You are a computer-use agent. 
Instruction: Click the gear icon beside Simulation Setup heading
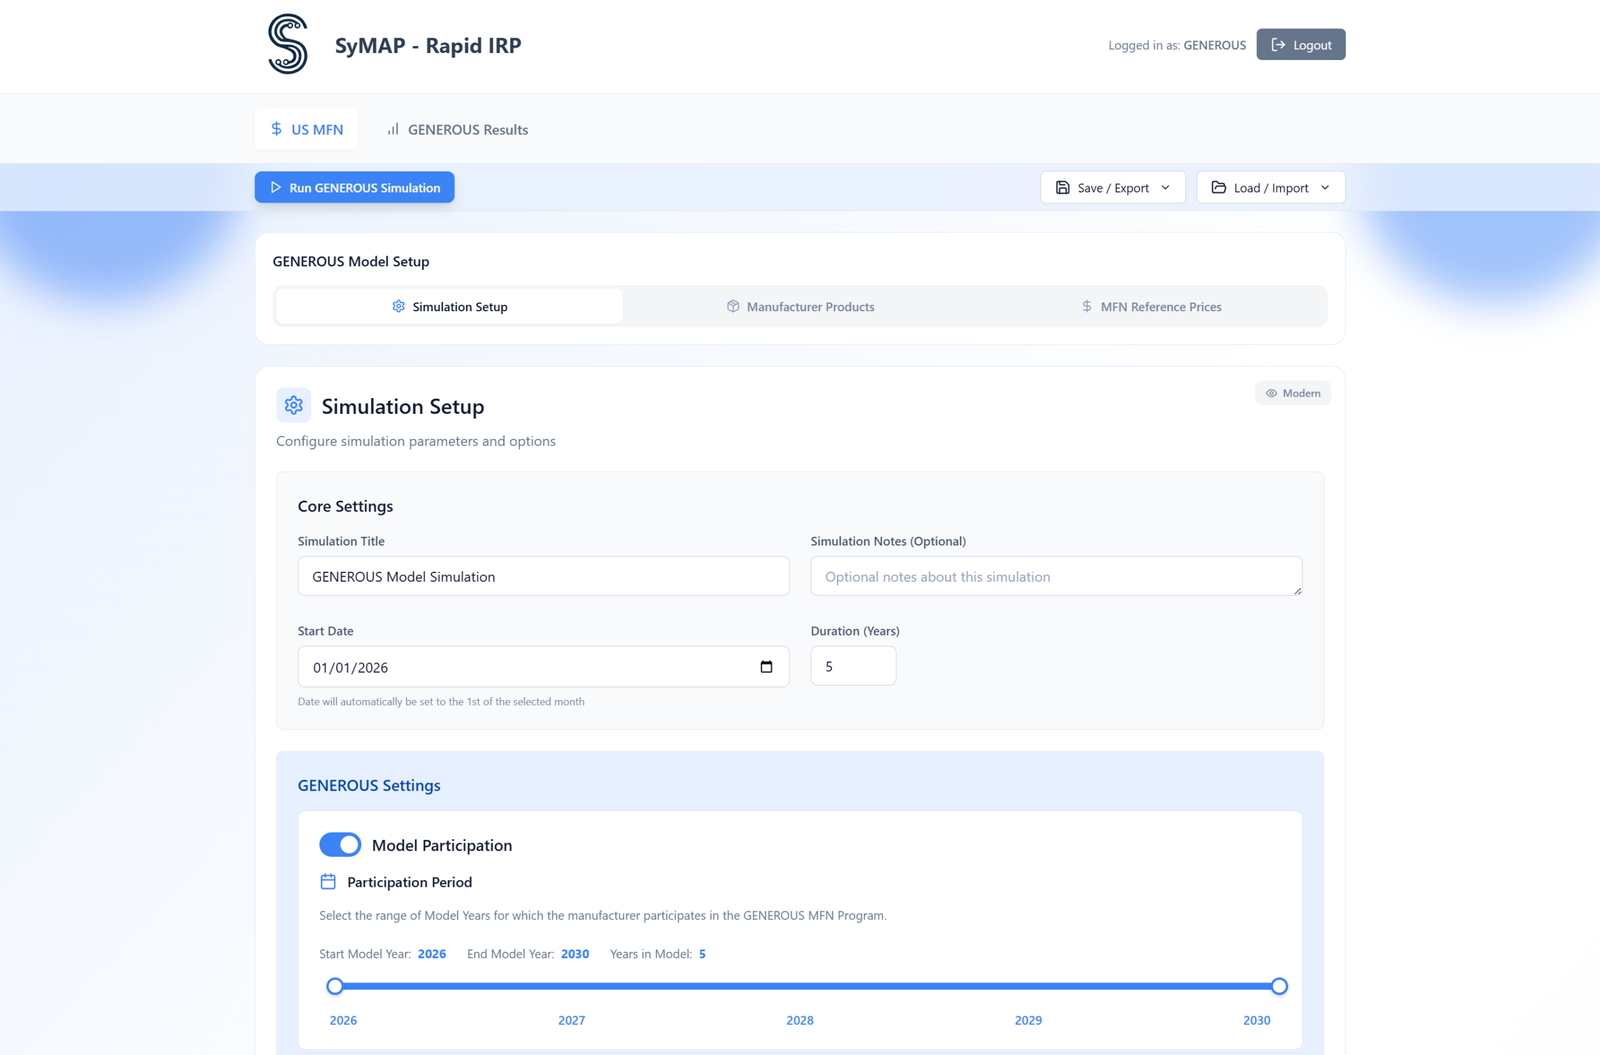(x=293, y=405)
